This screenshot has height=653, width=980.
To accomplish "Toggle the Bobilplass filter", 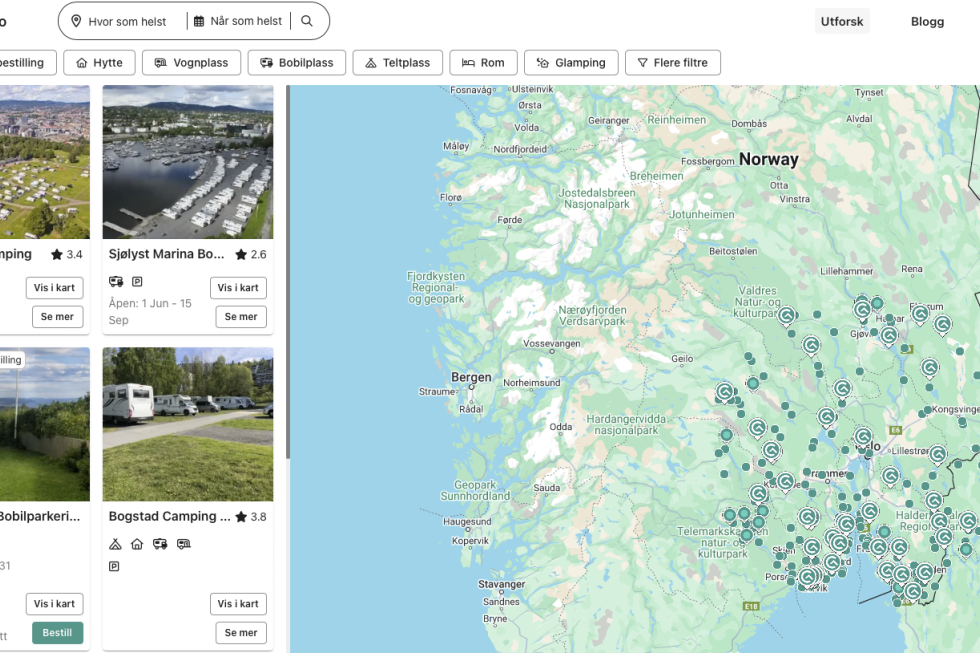I will (x=297, y=62).
